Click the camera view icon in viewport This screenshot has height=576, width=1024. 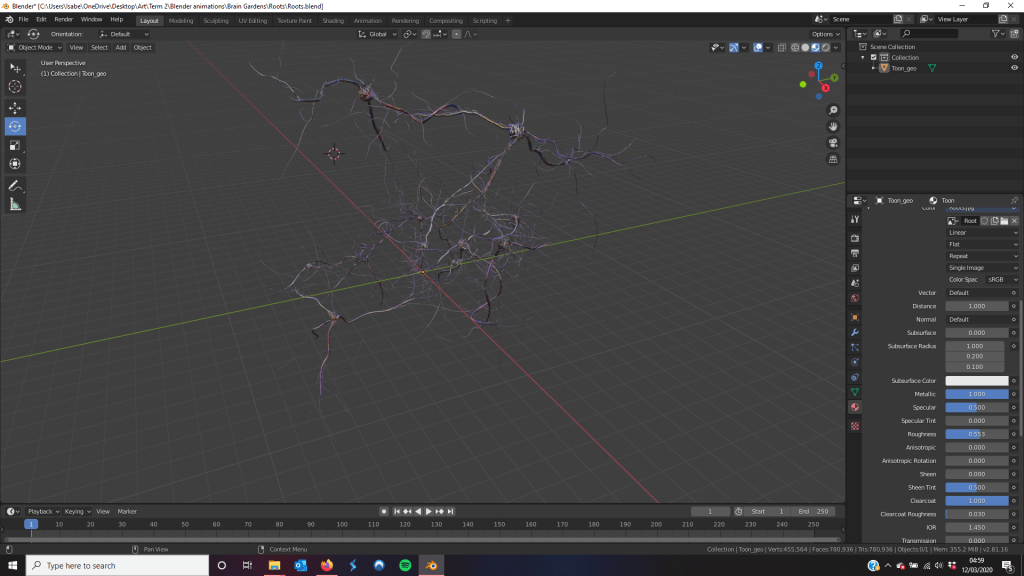tap(833, 143)
